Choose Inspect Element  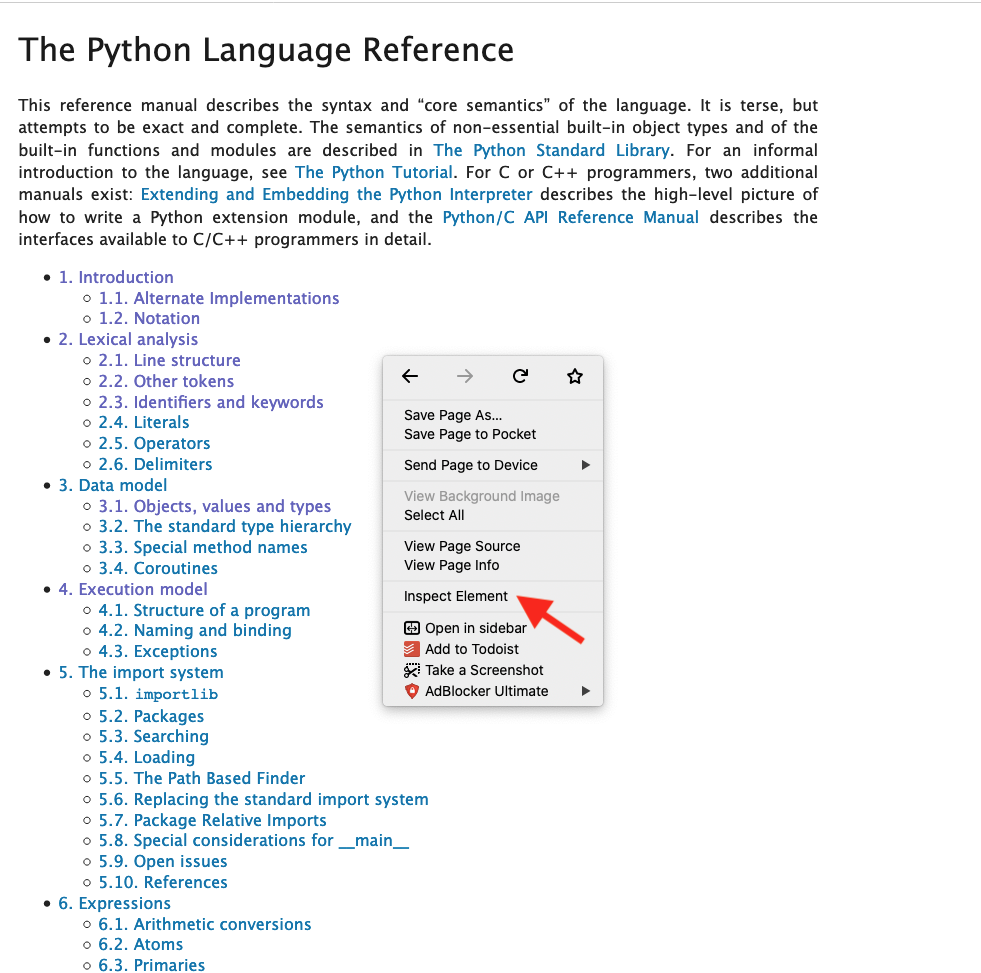(x=455, y=596)
